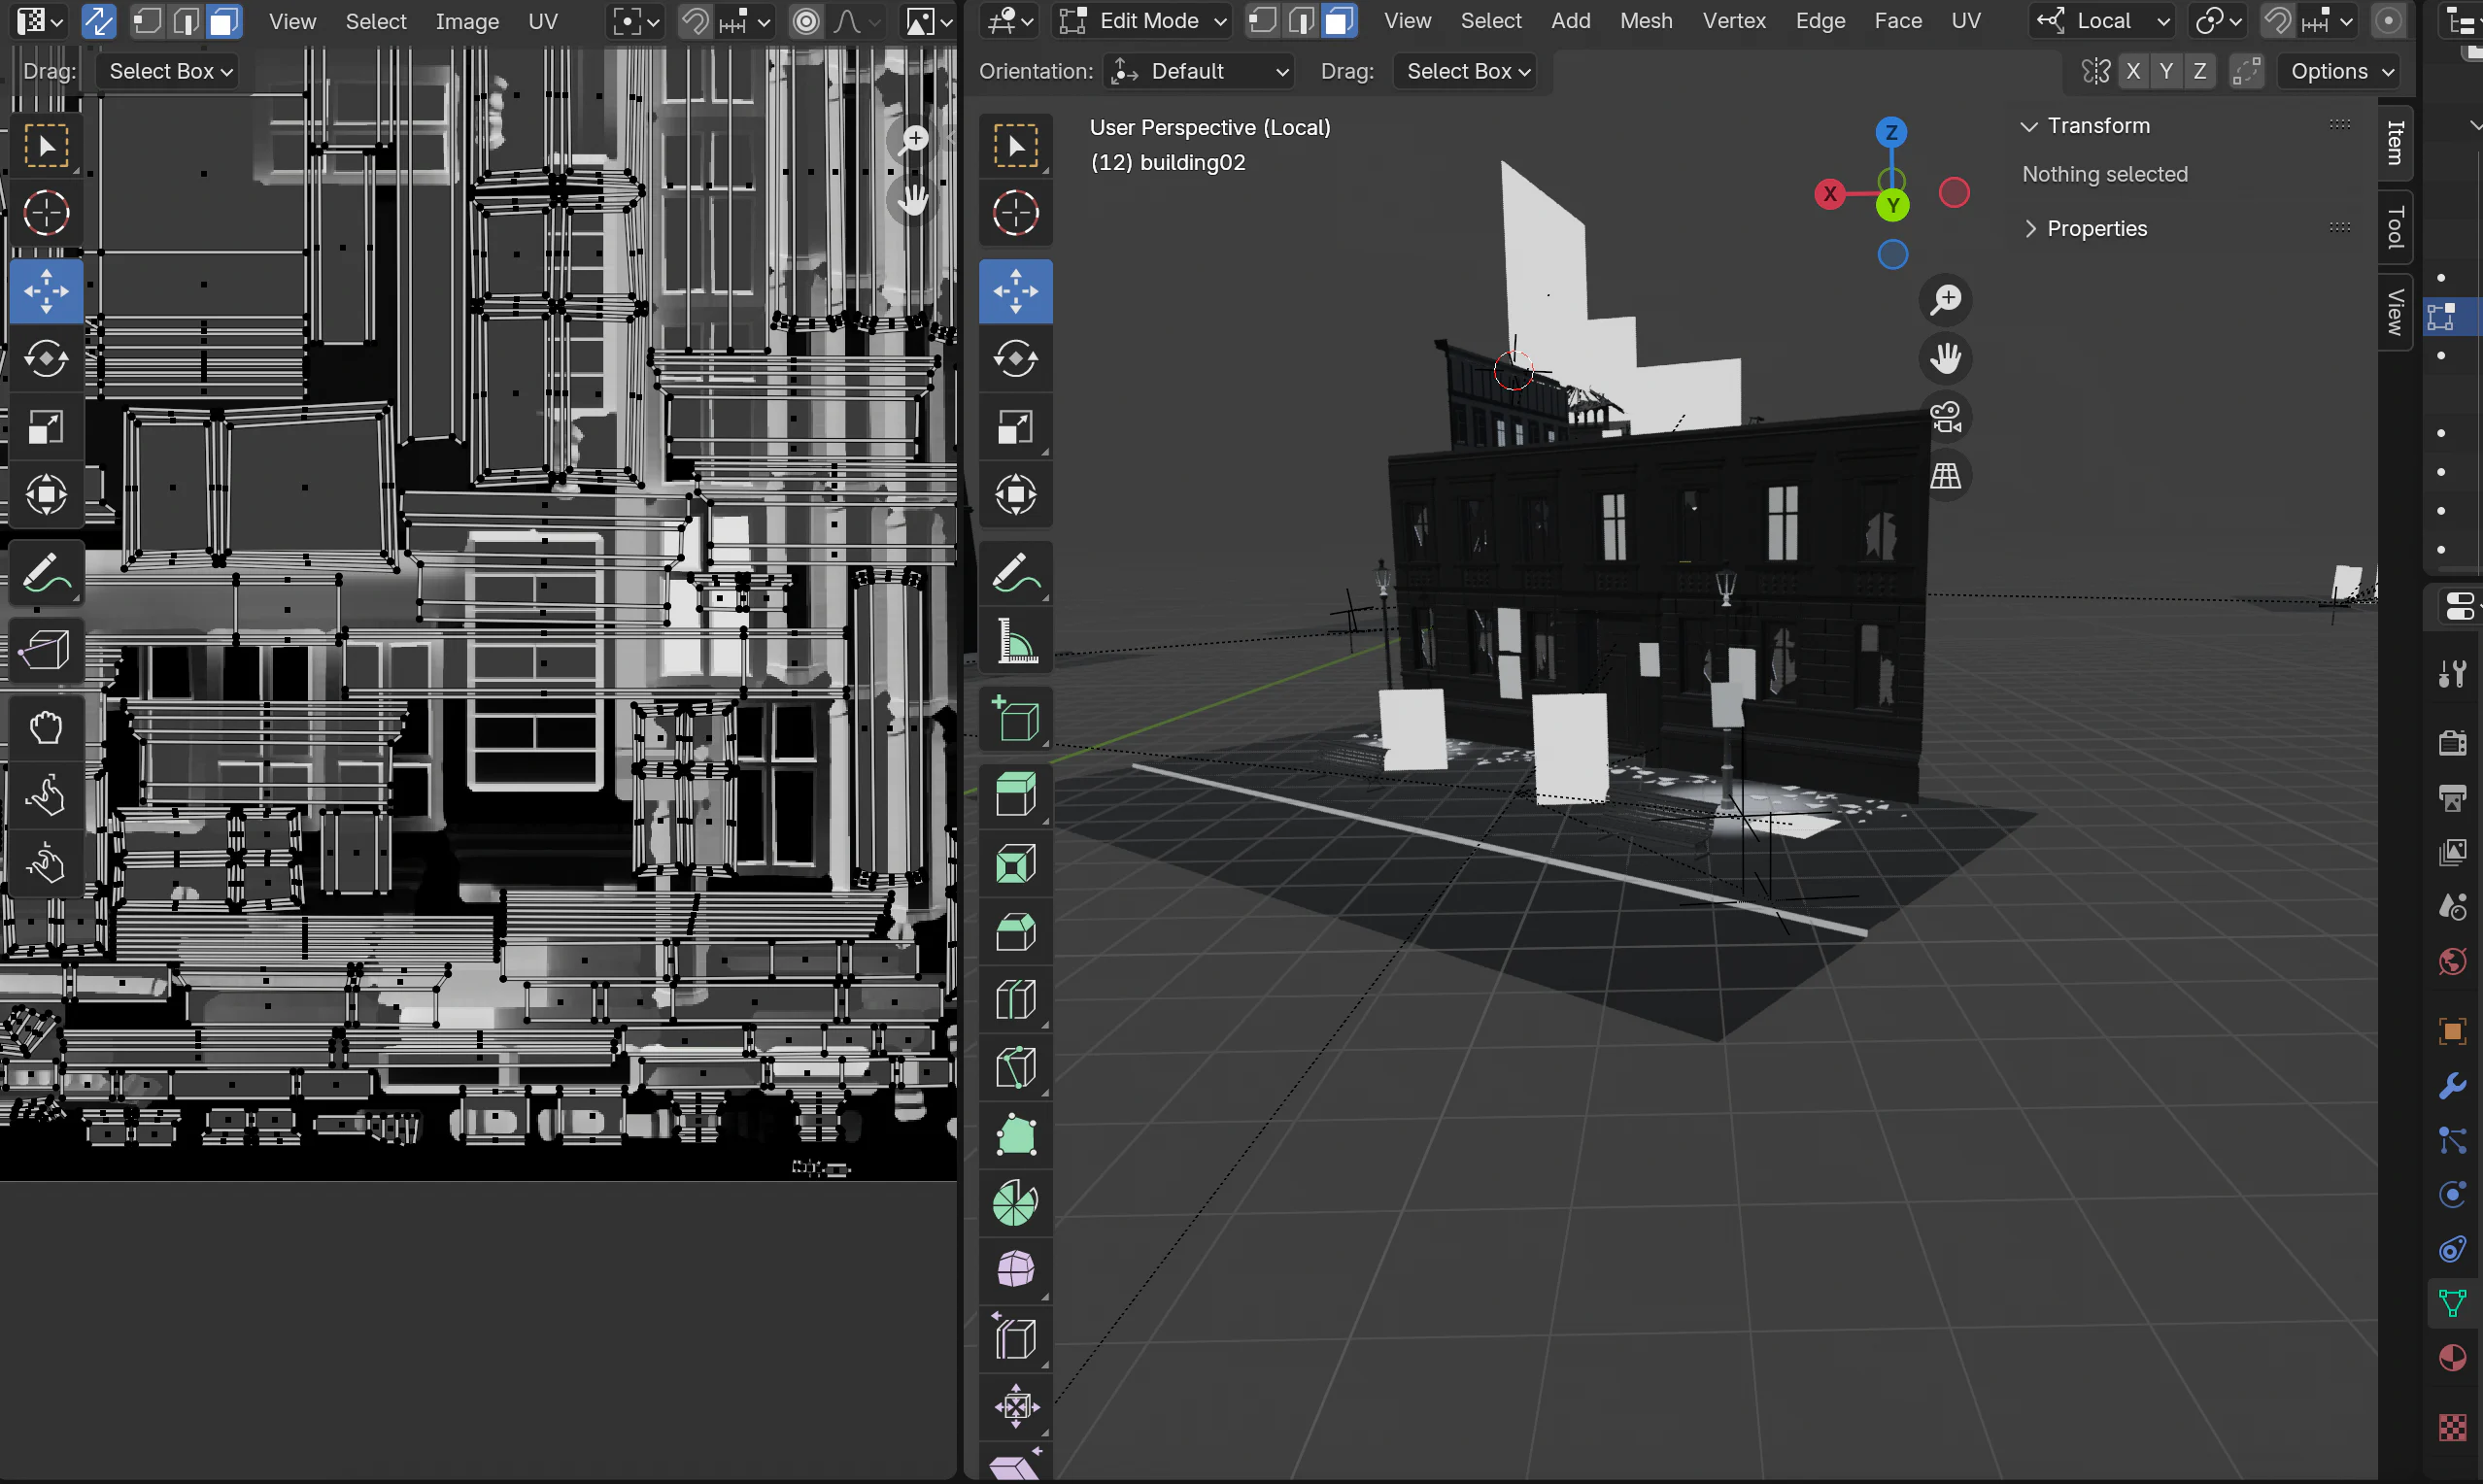This screenshot has width=2483, height=1484.
Task: Open the Mesh menu
Action: tap(1645, 21)
